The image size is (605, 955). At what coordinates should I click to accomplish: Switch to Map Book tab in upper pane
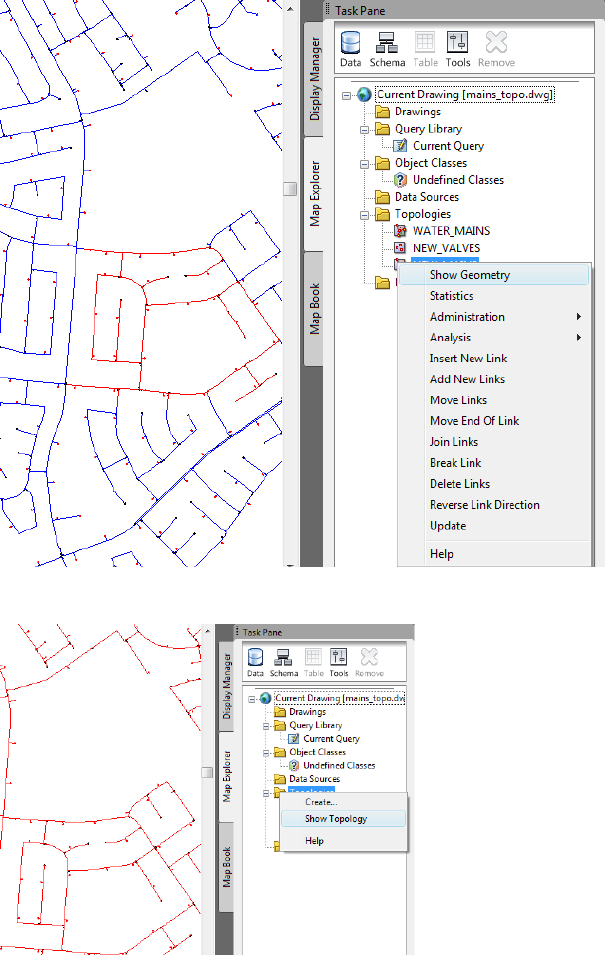click(x=314, y=309)
